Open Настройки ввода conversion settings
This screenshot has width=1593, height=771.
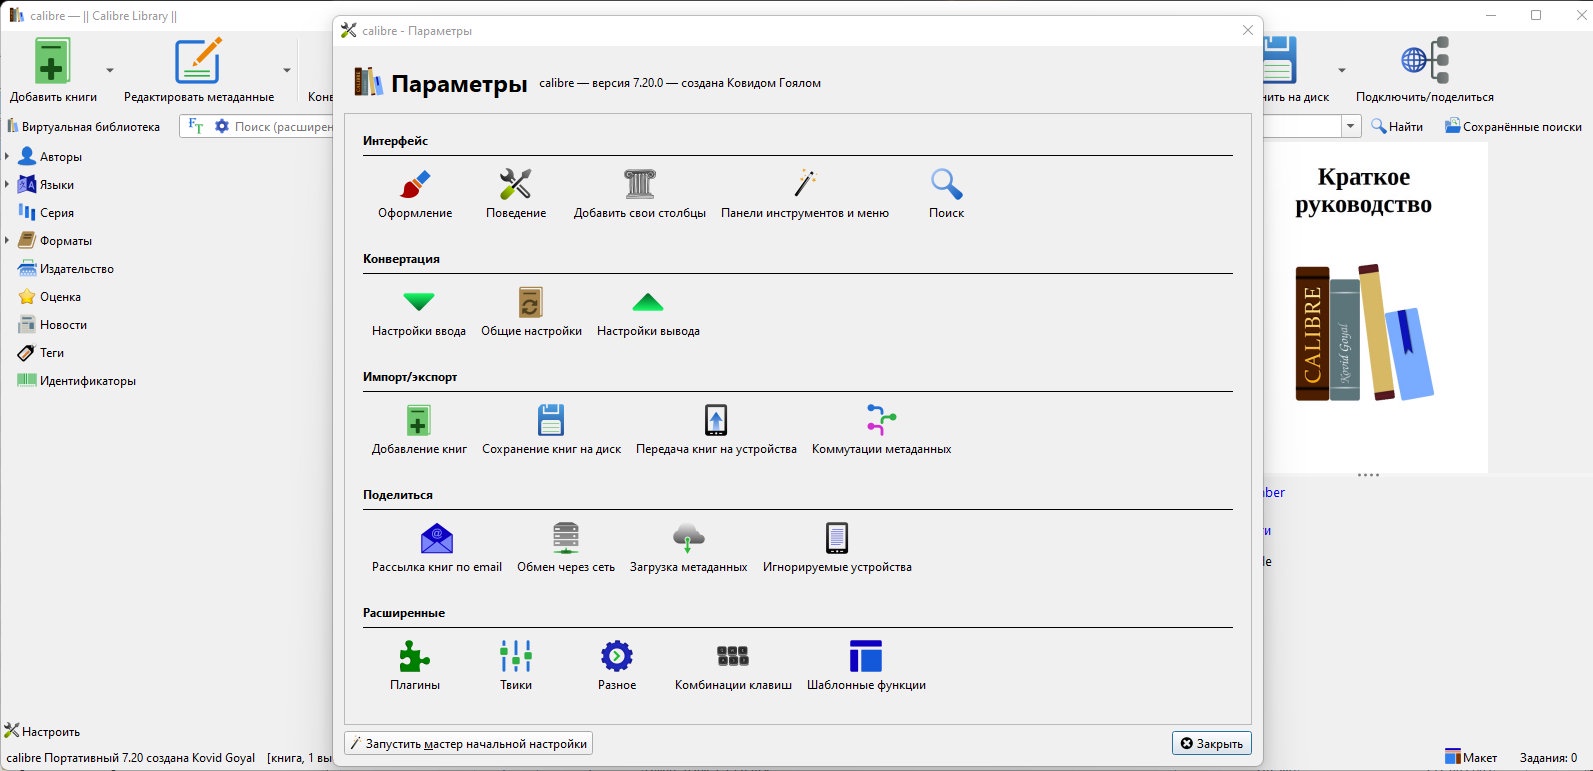coord(419,312)
